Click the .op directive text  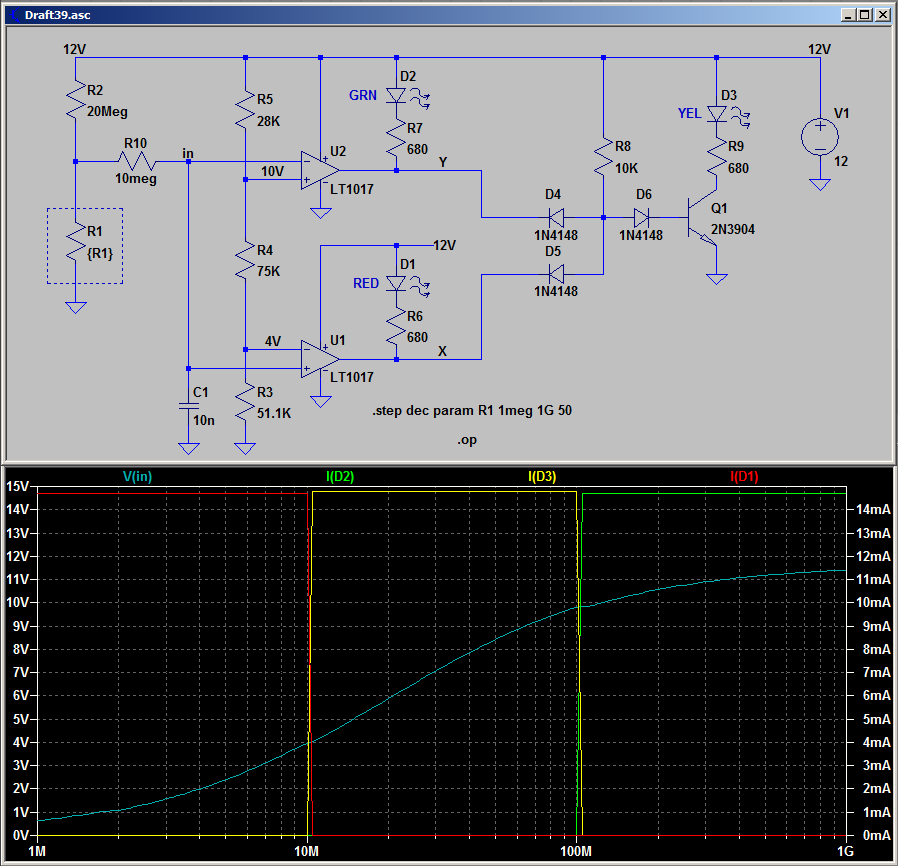click(467, 440)
